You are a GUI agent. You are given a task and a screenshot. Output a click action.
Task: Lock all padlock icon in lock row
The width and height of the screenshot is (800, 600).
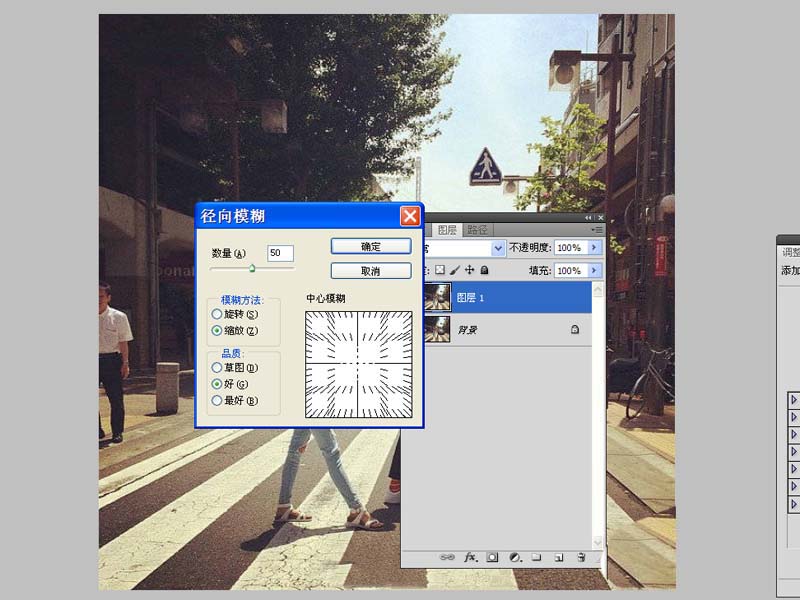click(484, 270)
